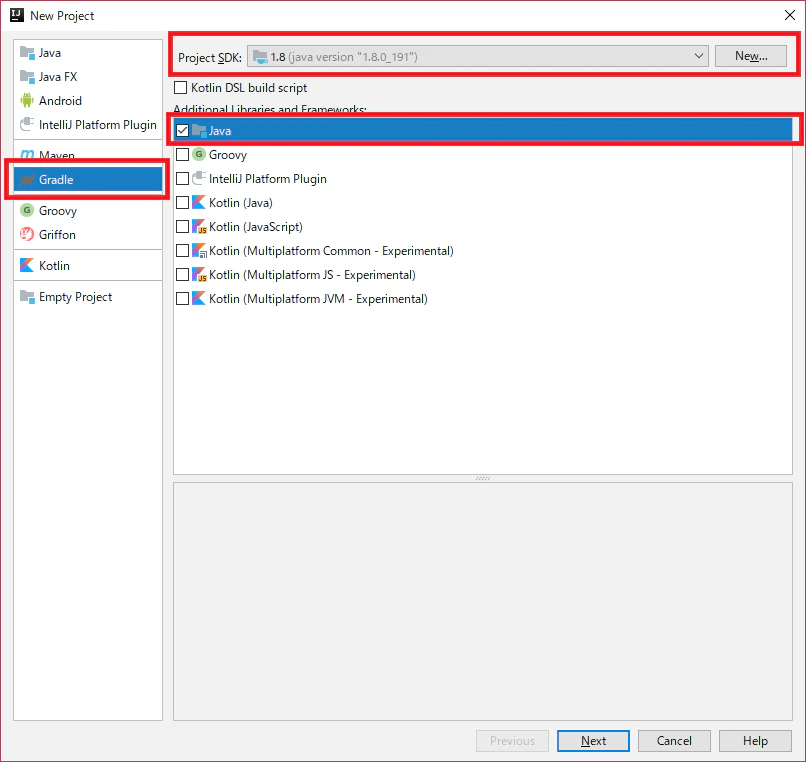
Task: Click the Groovy framework label in the list
Action: point(228,155)
